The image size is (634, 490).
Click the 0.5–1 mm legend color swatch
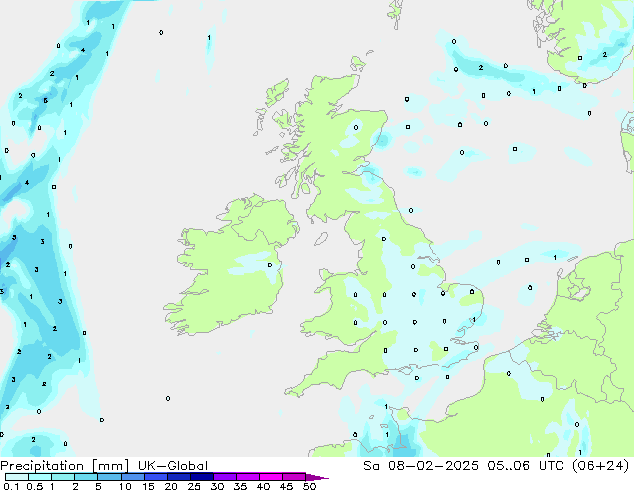pyautogui.click(x=40, y=477)
